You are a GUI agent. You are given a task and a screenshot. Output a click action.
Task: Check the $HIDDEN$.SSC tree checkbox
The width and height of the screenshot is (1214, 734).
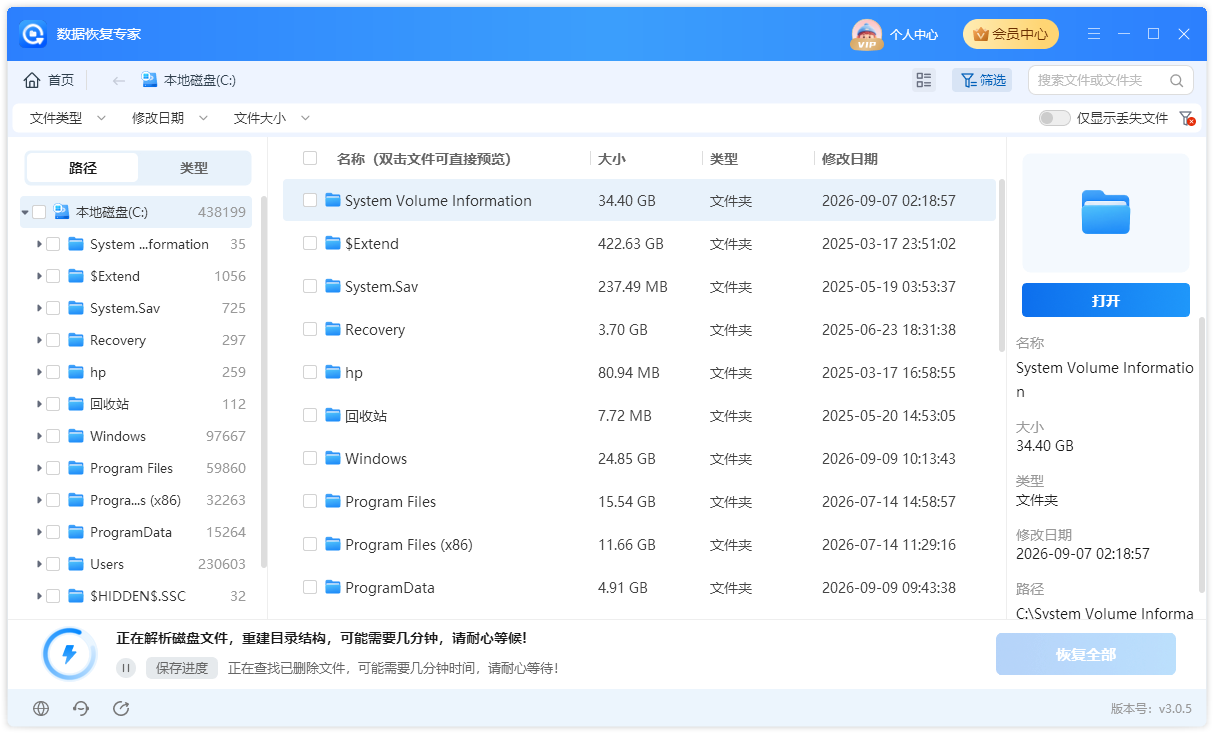tap(53, 596)
